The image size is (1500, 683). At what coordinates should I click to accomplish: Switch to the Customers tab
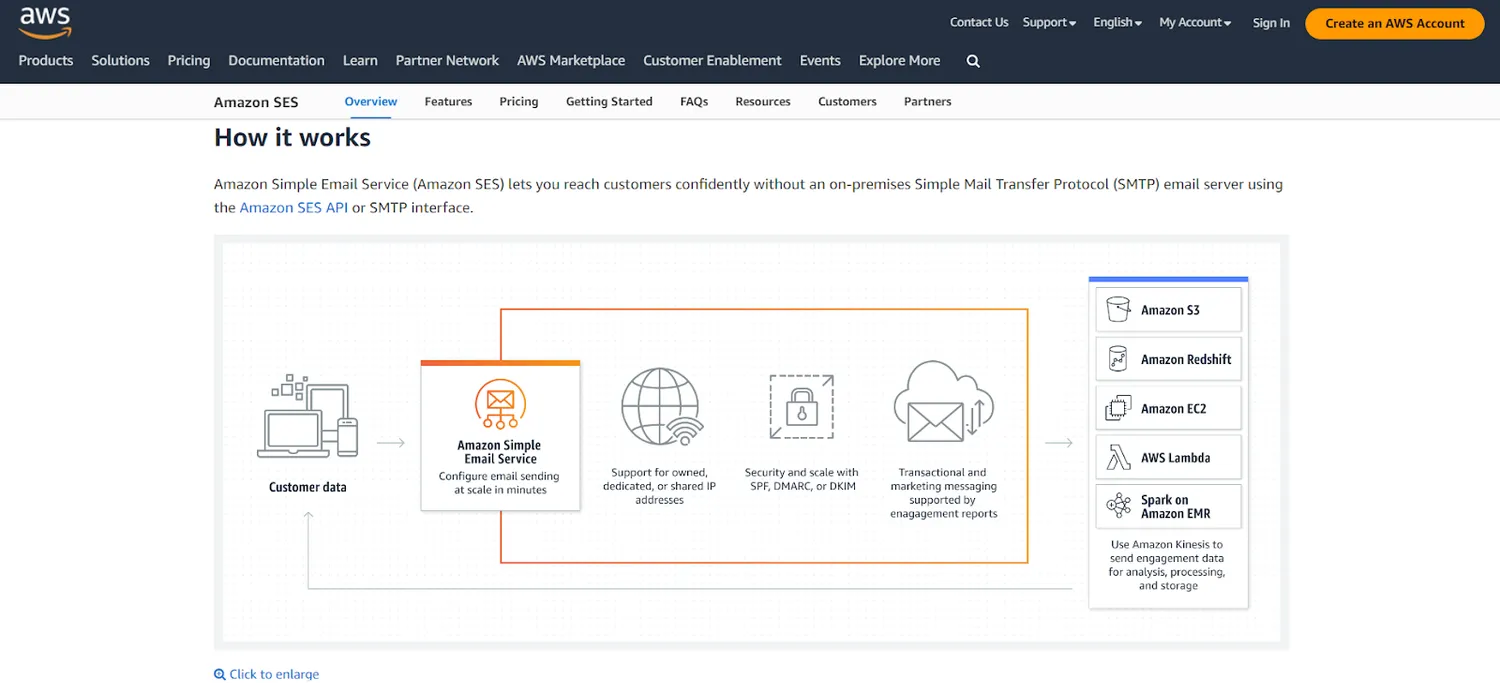pyautogui.click(x=847, y=101)
